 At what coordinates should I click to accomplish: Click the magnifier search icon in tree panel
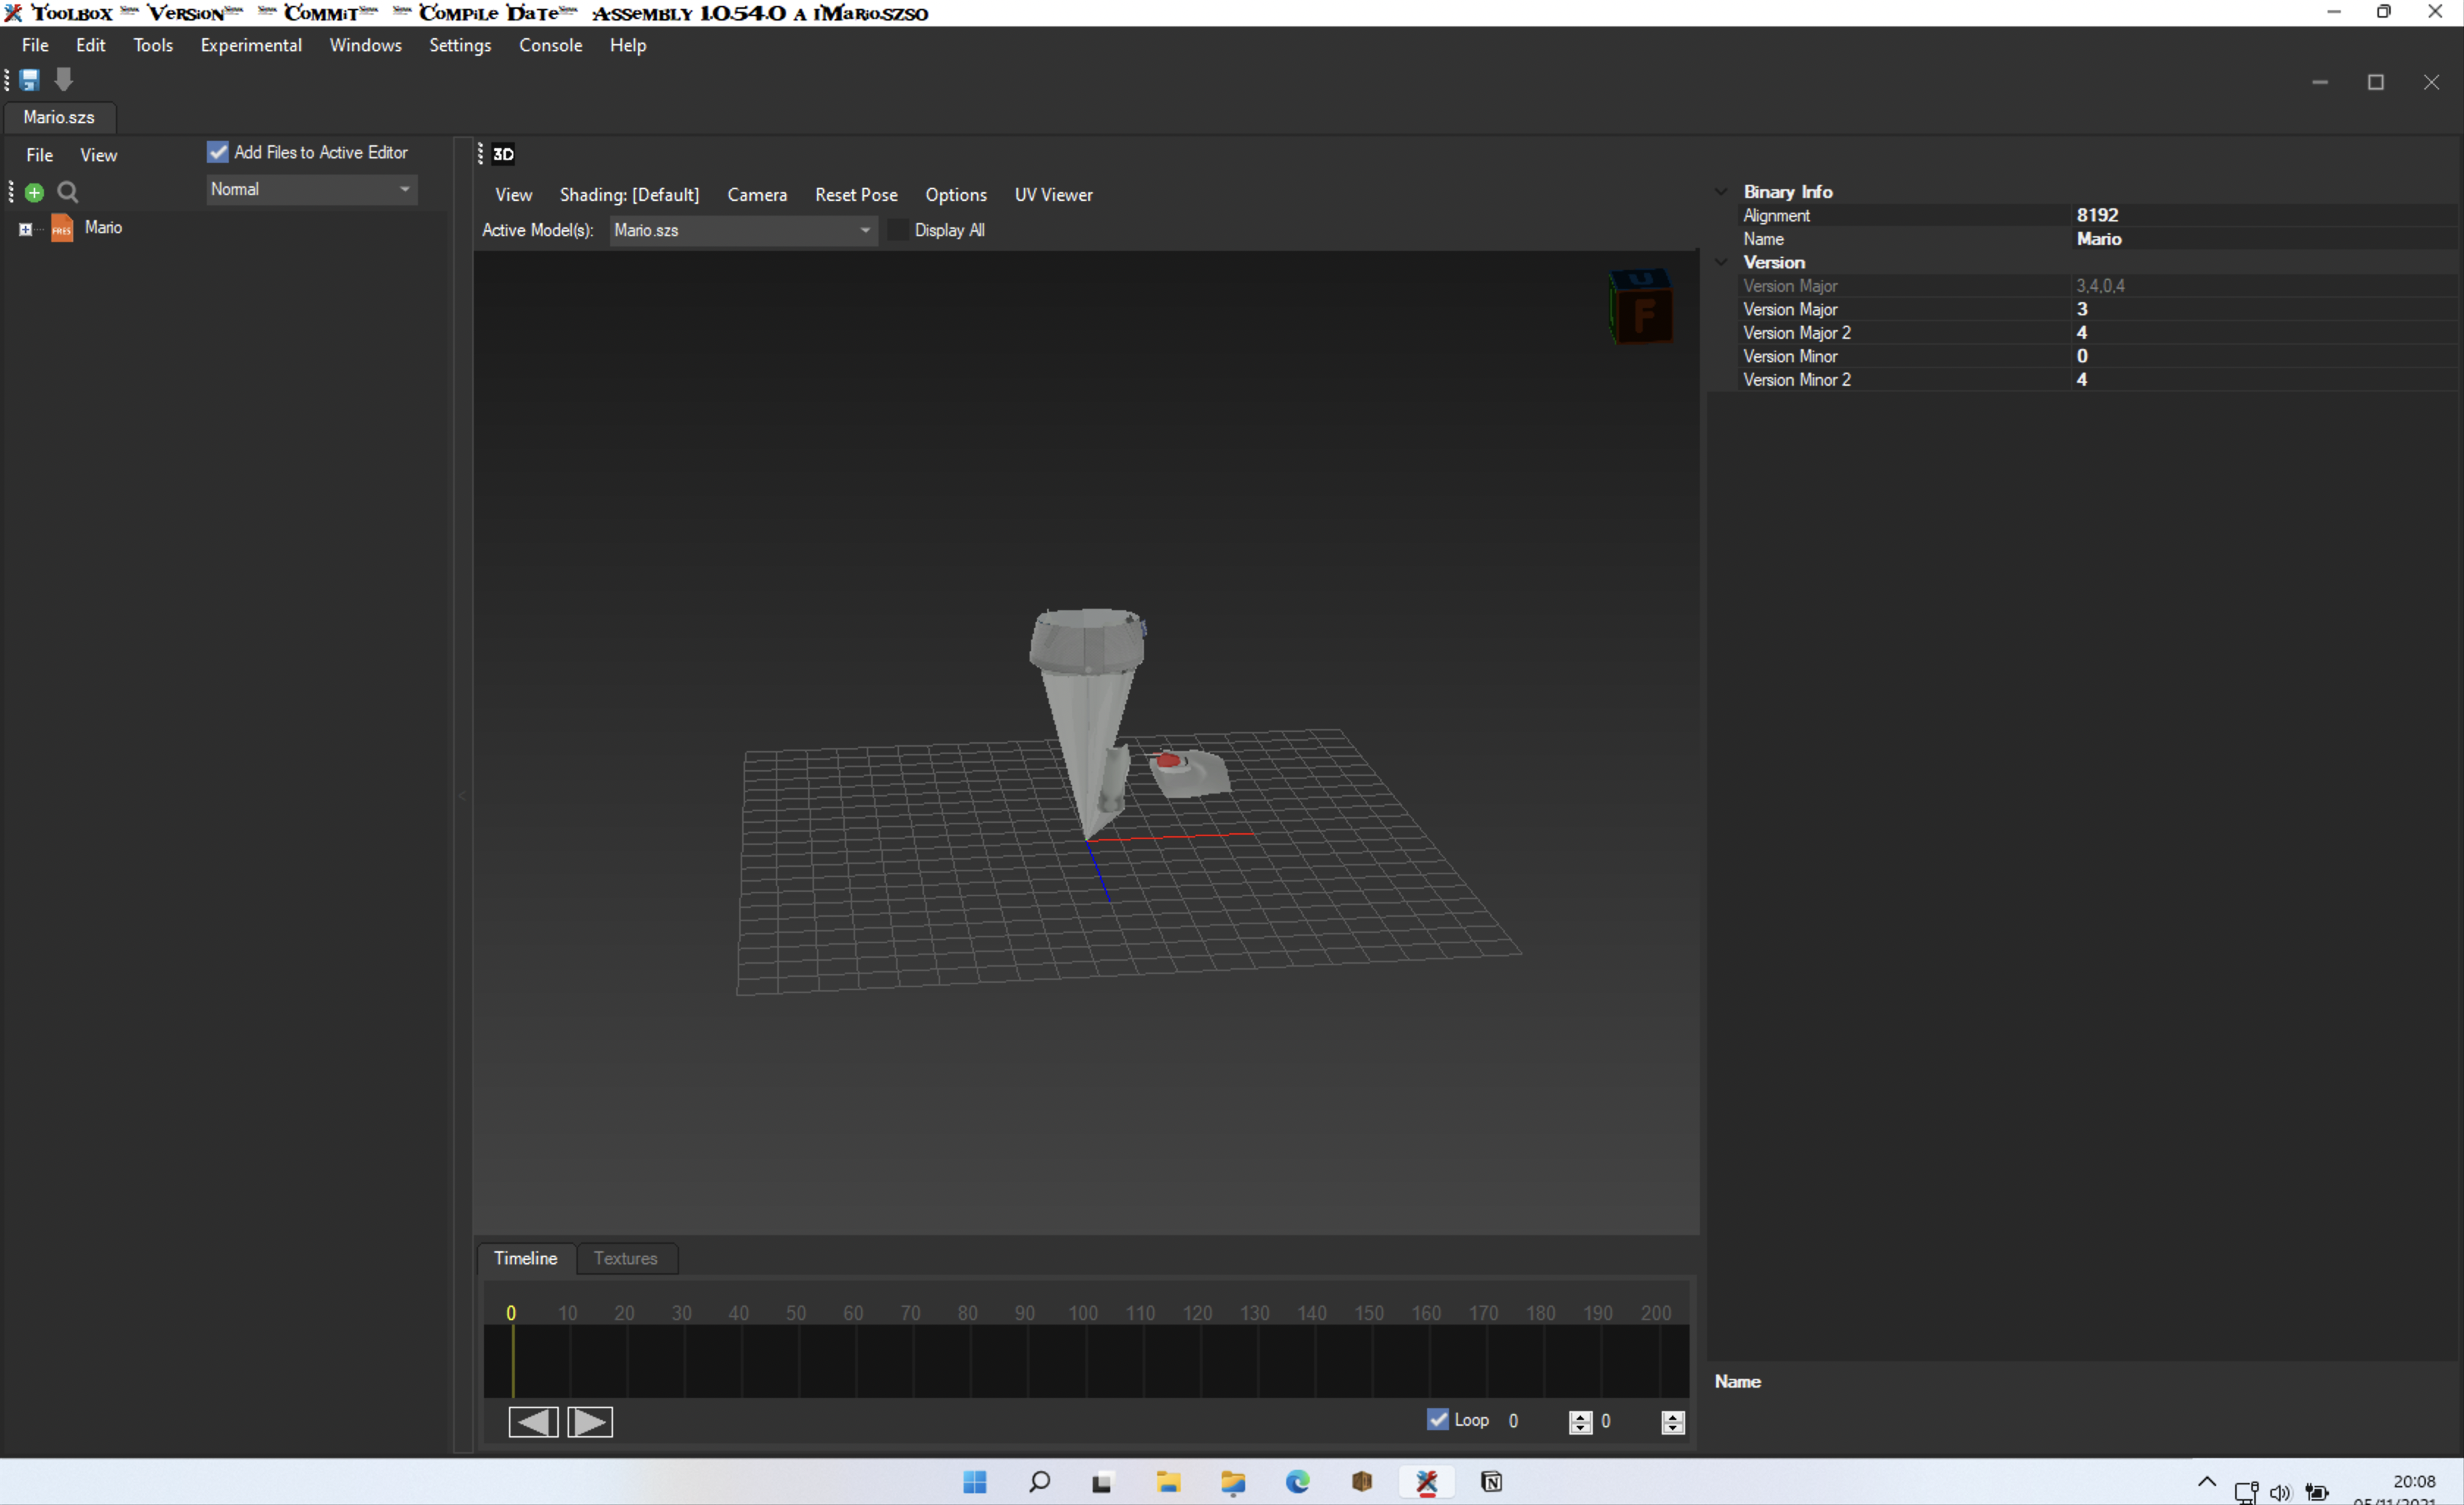coord(68,192)
